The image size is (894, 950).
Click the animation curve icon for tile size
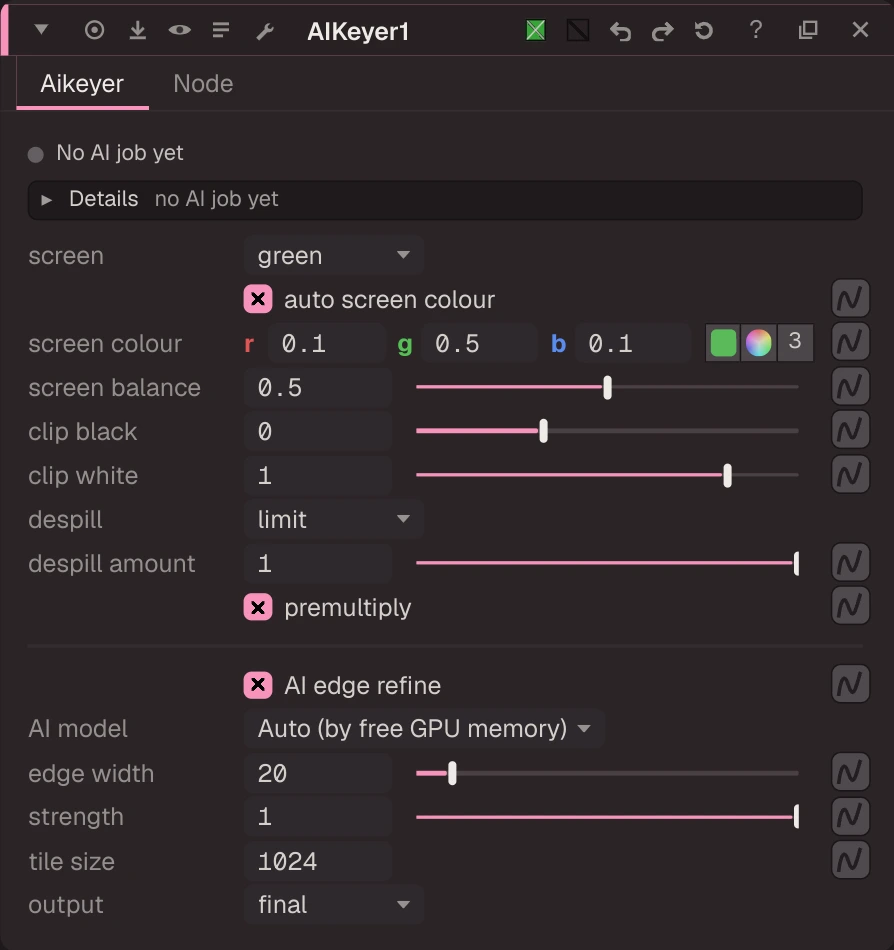point(850,860)
